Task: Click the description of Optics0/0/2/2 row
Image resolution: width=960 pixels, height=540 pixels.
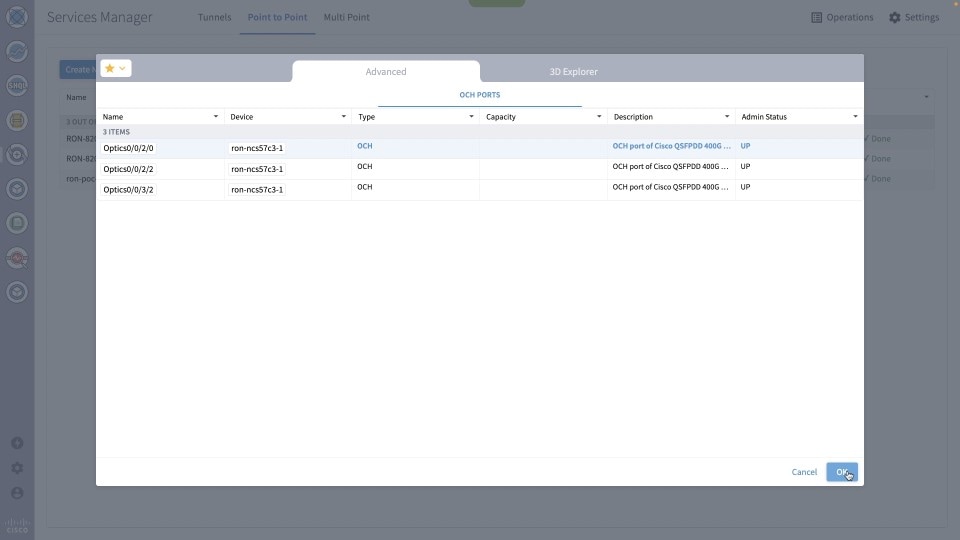Action: tap(671, 167)
